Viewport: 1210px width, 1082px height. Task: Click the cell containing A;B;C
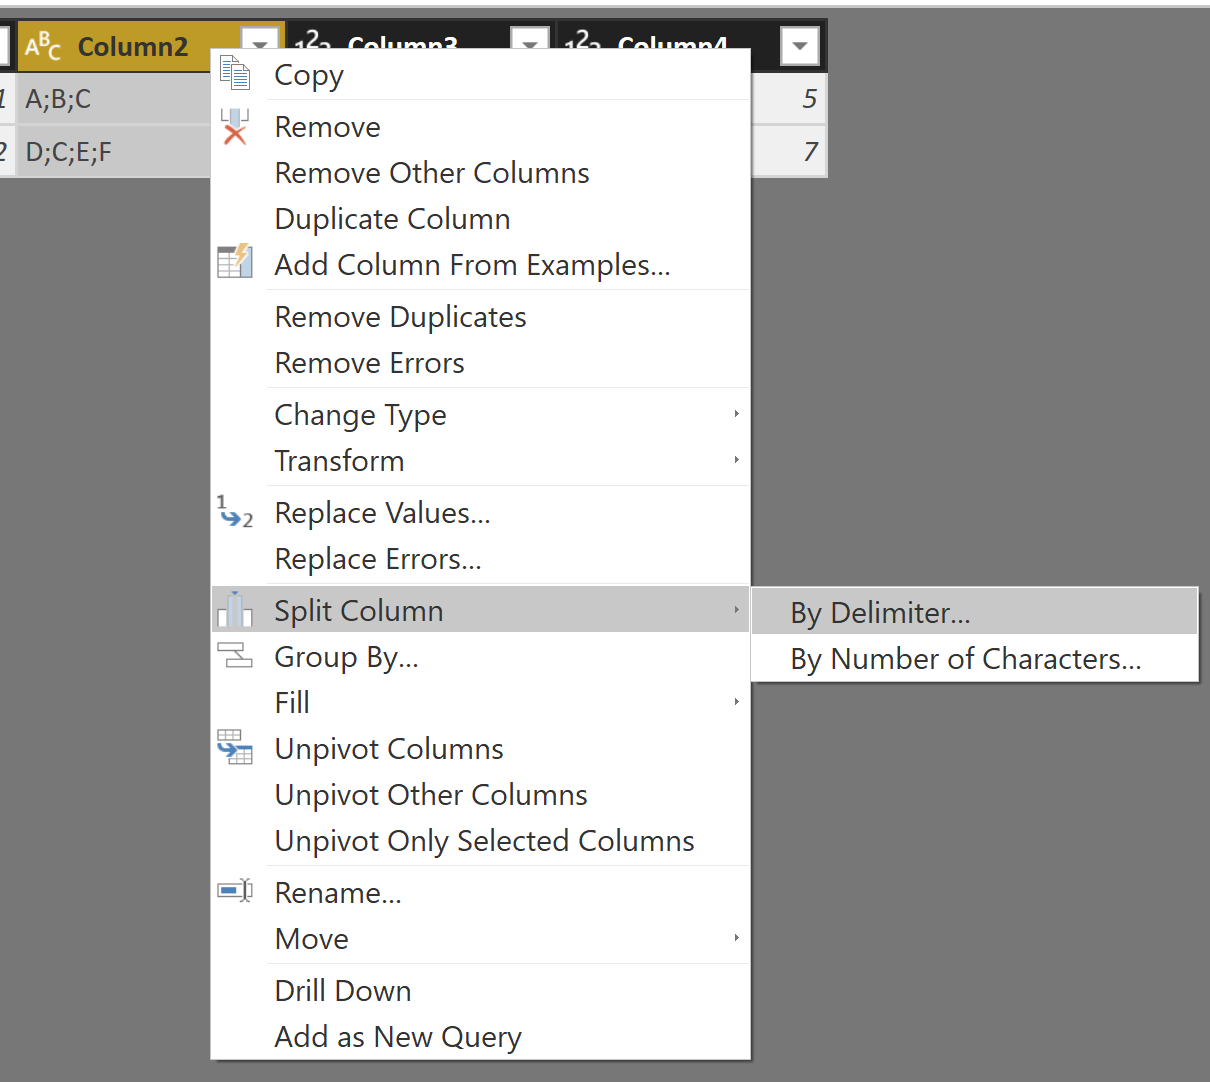113,99
